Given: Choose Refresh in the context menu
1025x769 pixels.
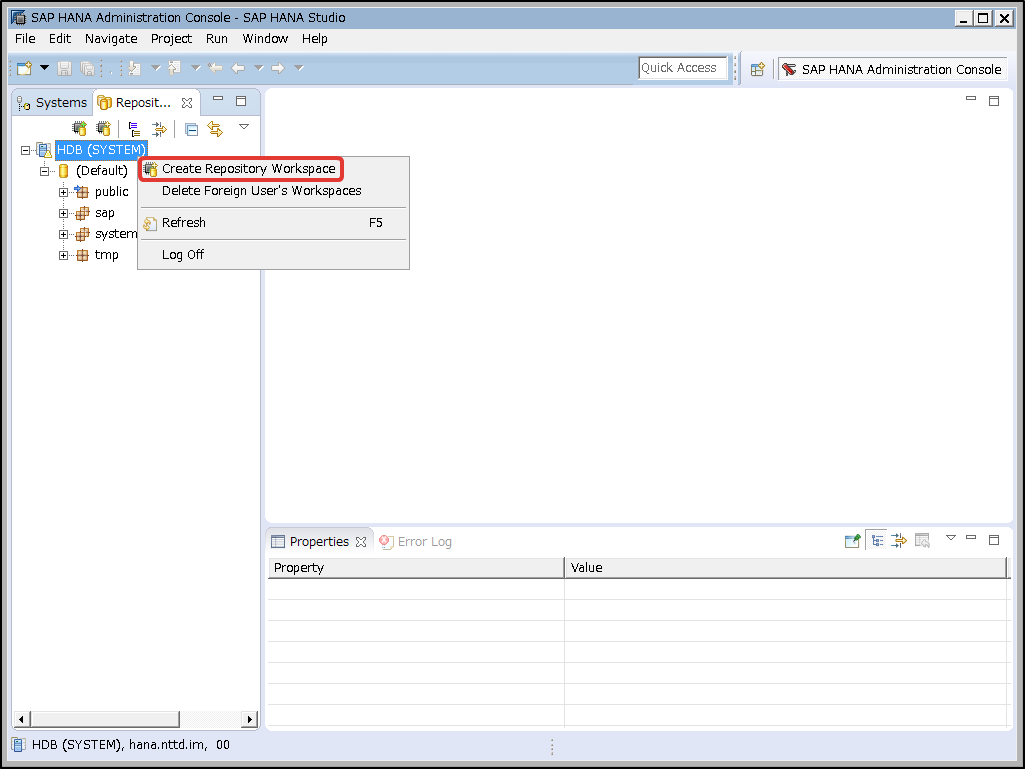Looking at the screenshot, I should pos(273,223).
